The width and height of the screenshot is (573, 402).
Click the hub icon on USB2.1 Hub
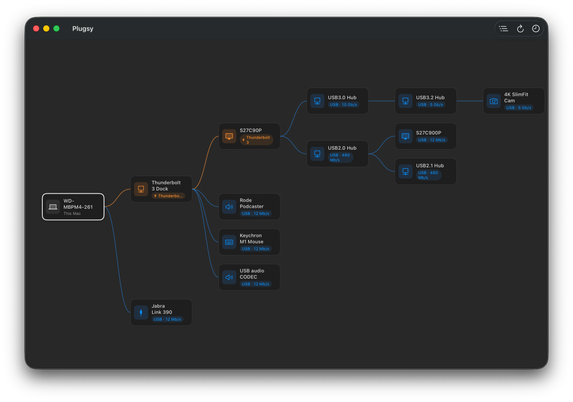[x=405, y=171]
